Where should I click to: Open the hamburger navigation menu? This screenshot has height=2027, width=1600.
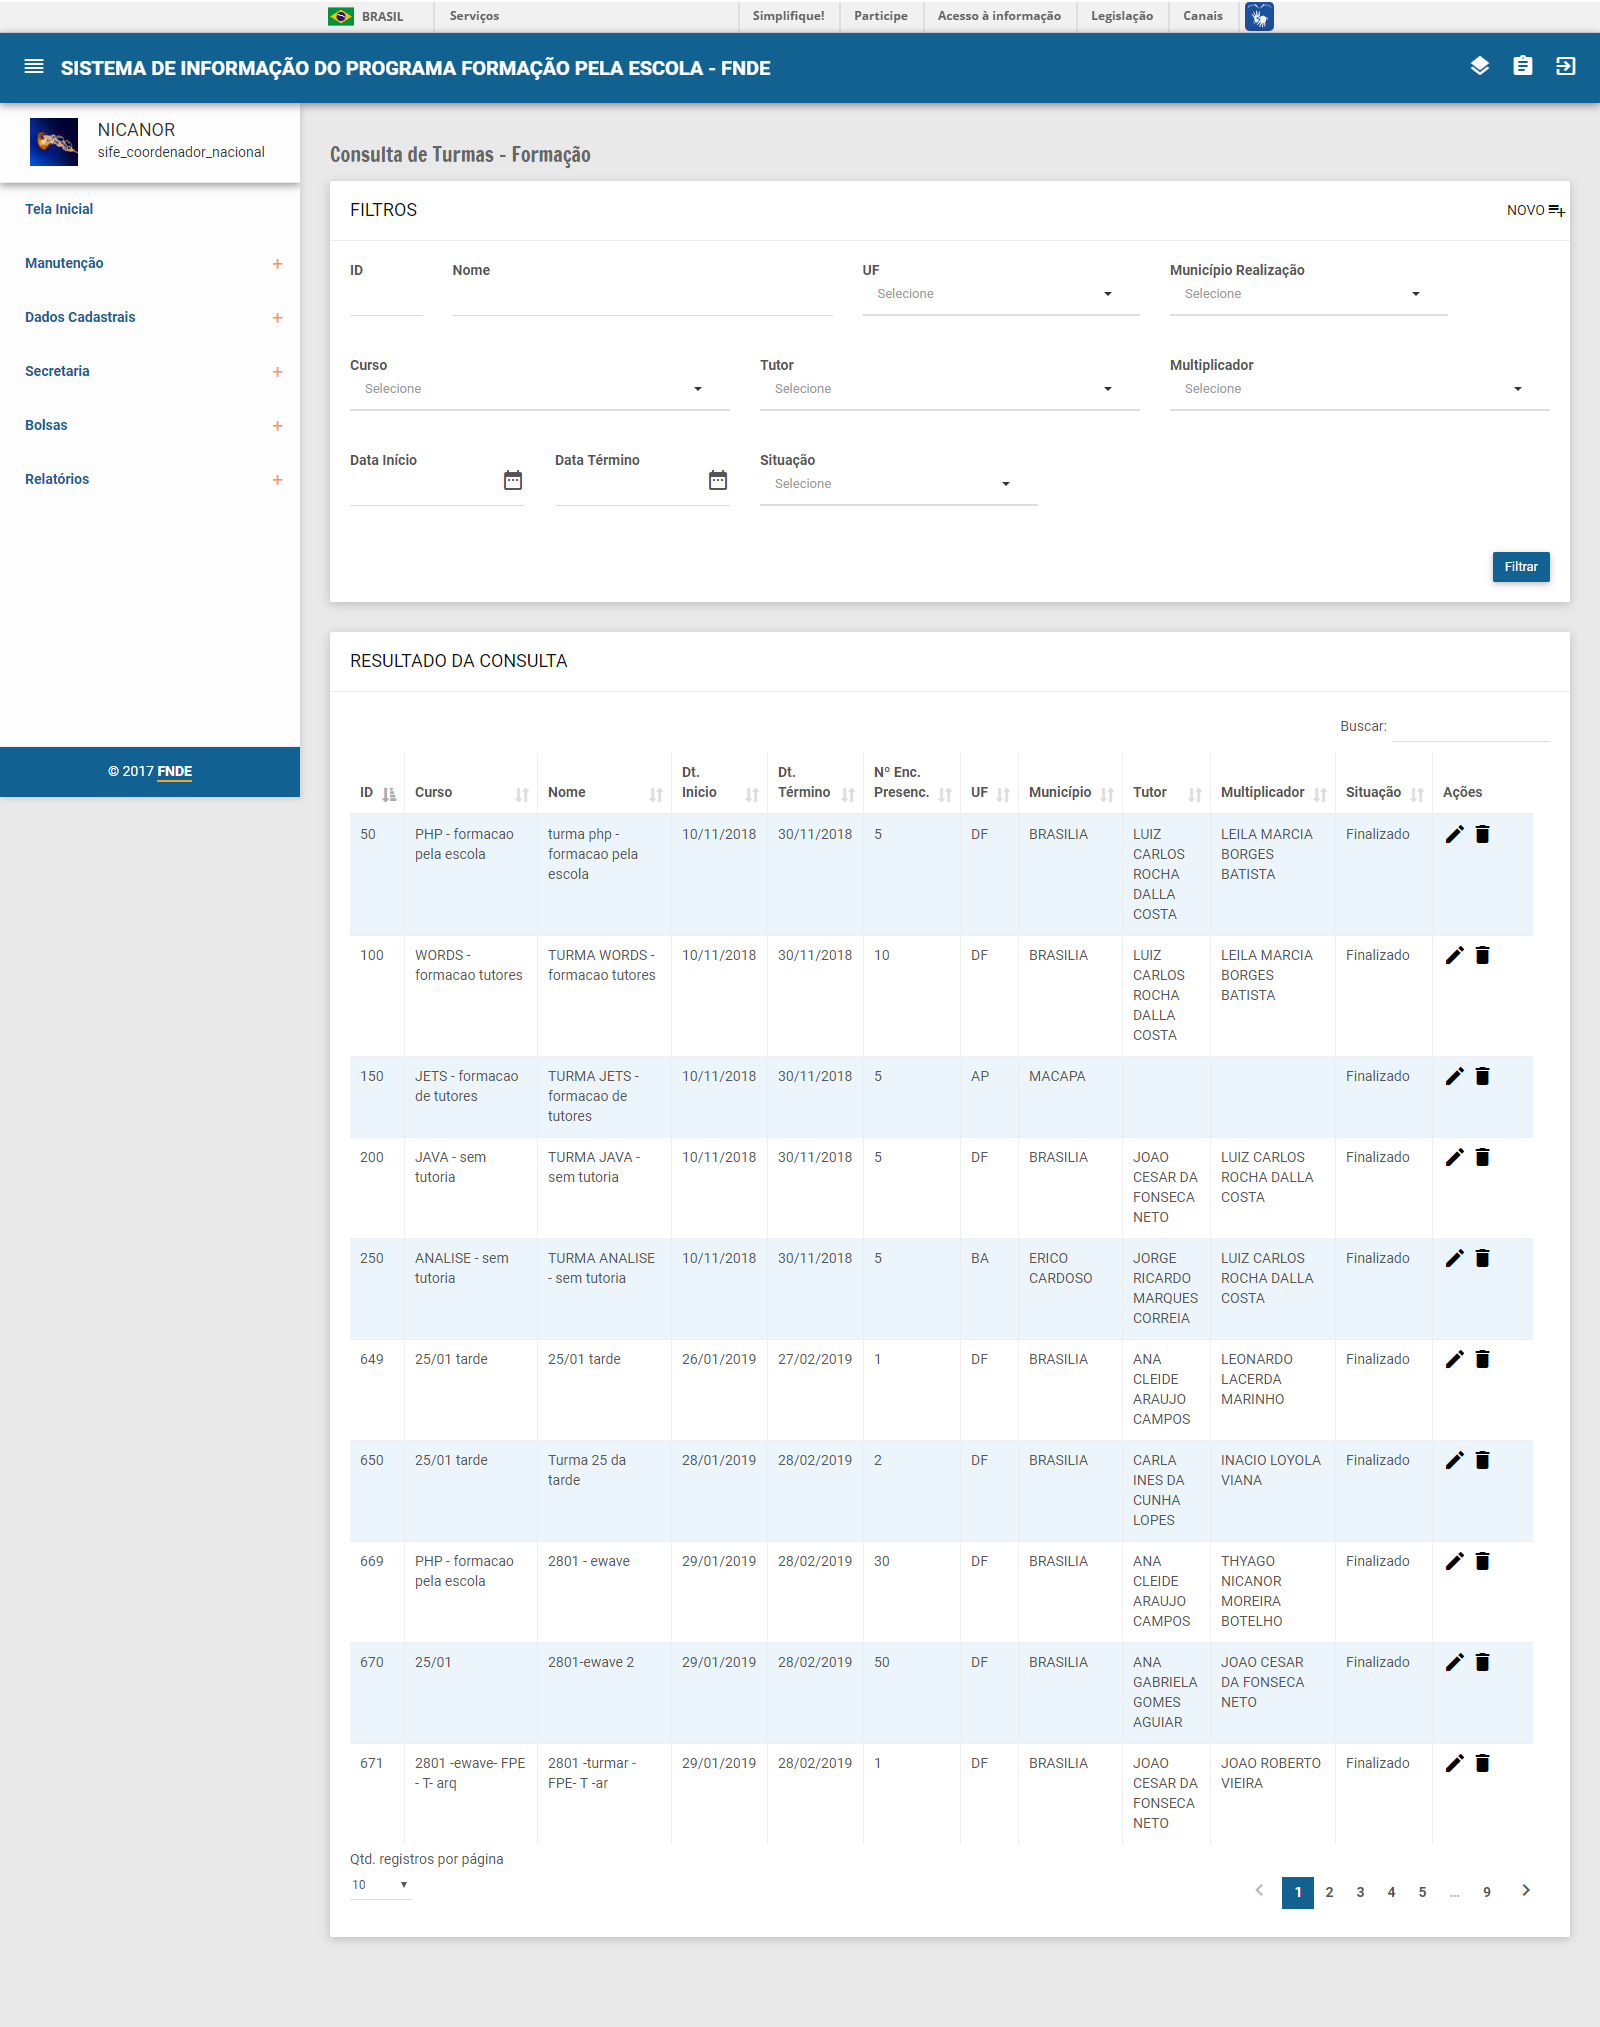[34, 67]
